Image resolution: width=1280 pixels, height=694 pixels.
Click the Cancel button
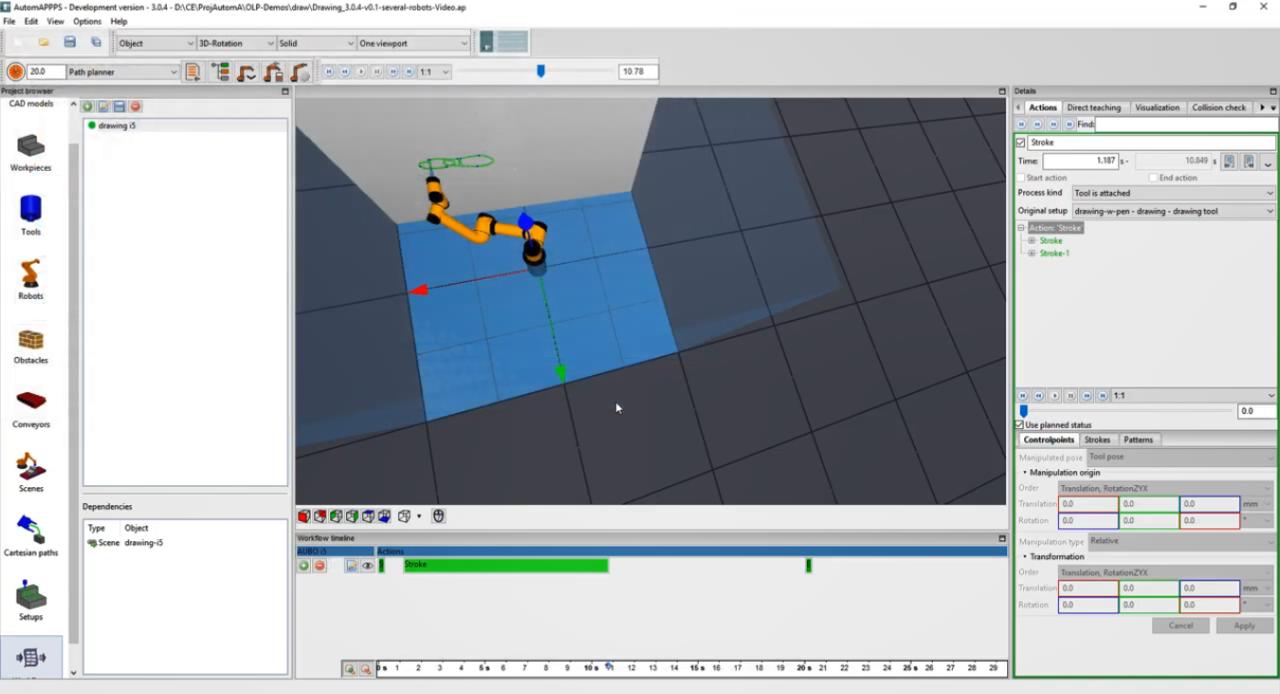[1181, 626]
